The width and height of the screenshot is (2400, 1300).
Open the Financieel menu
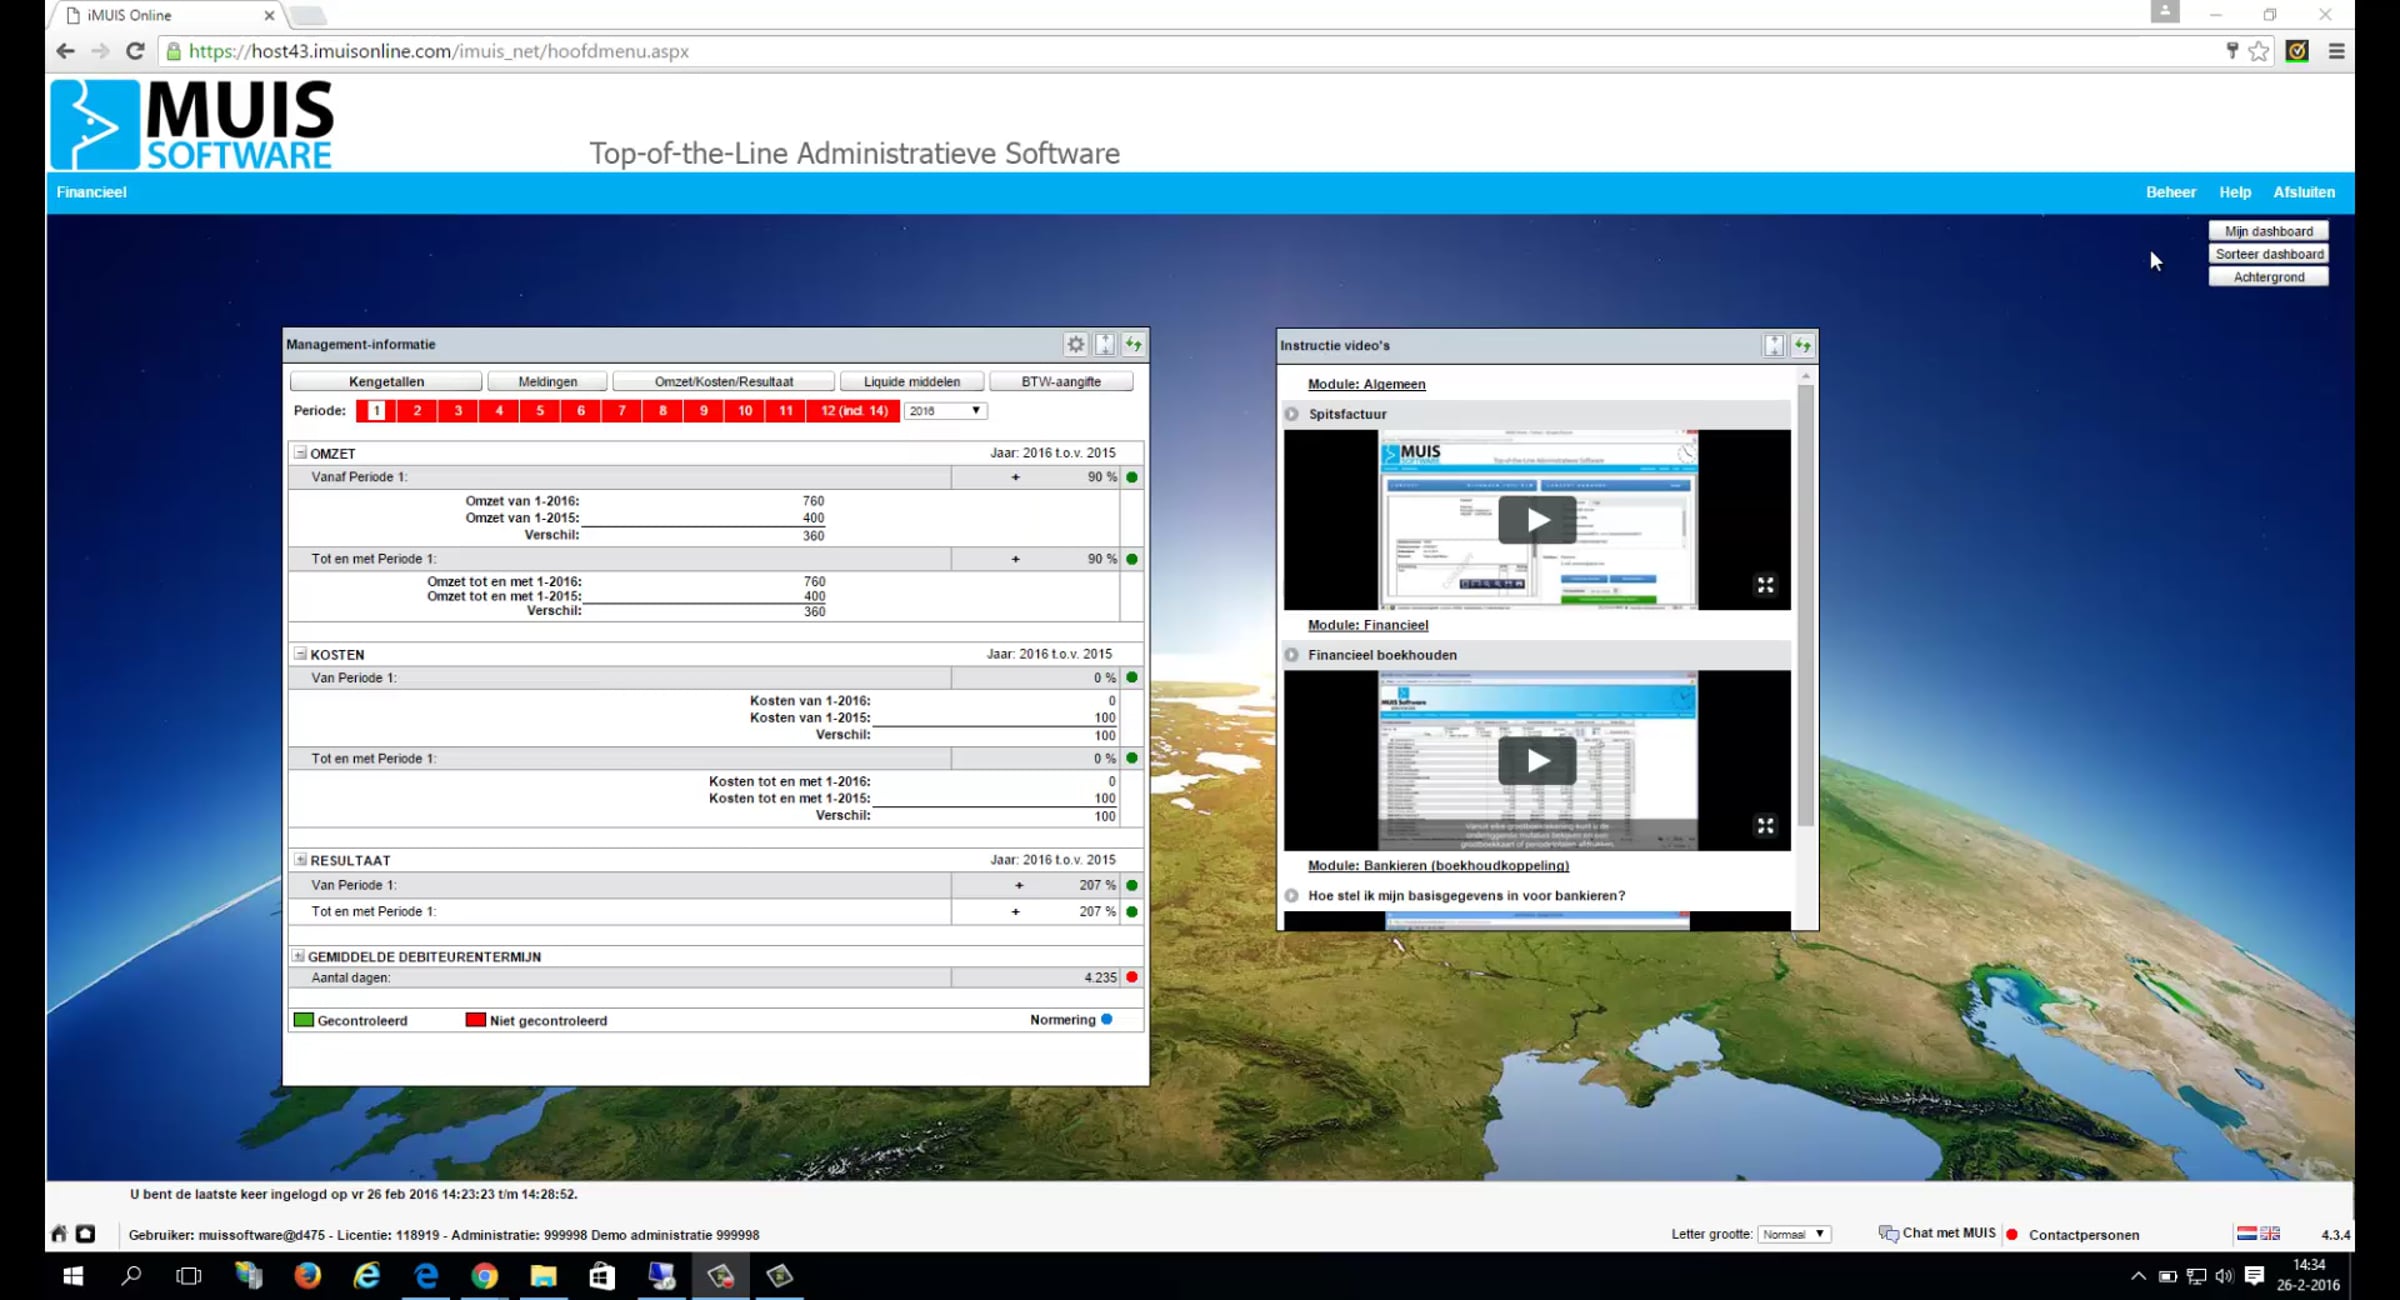[x=91, y=192]
